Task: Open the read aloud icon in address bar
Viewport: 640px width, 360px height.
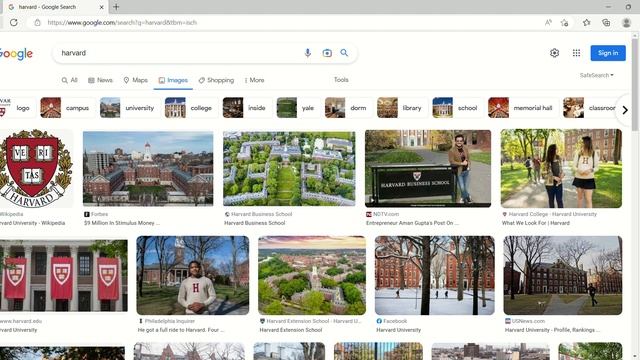Action: [x=548, y=22]
